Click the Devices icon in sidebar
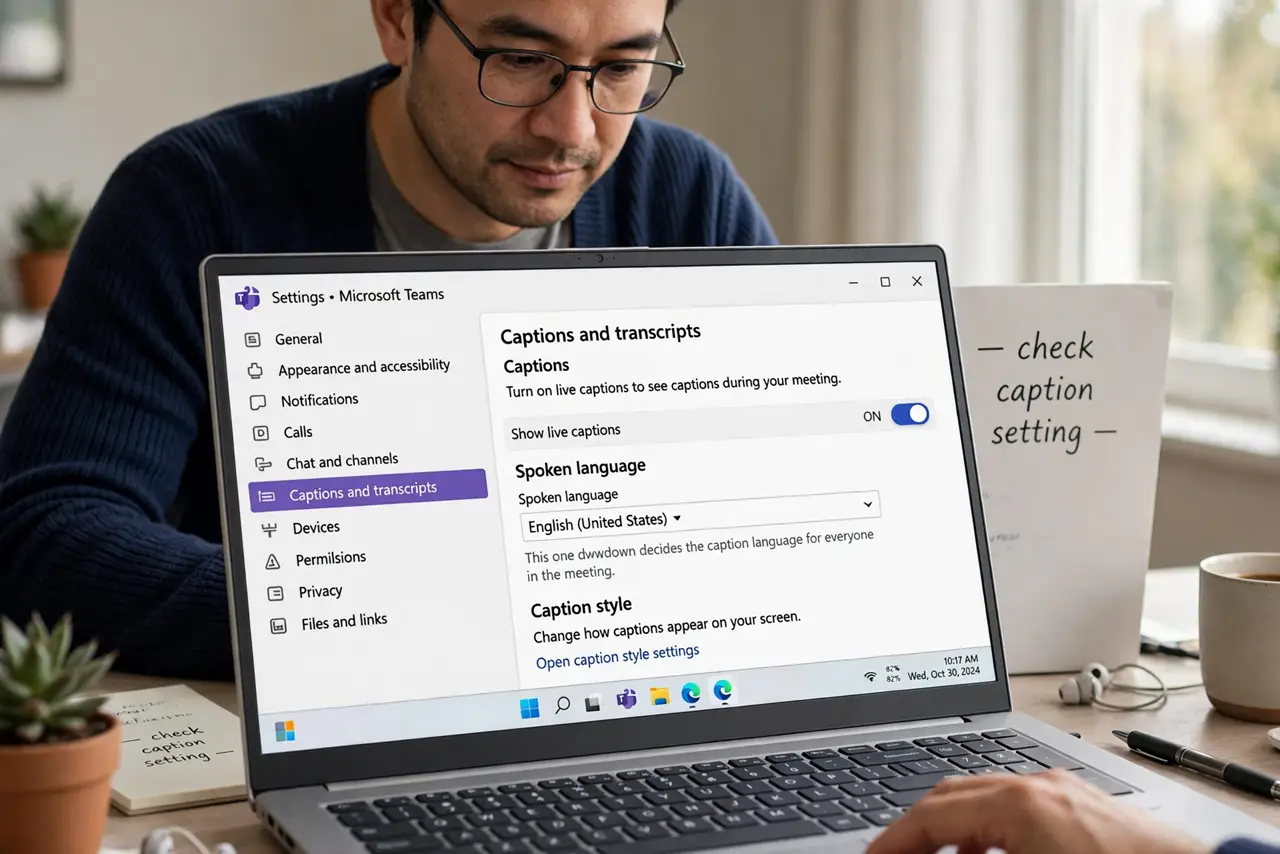This screenshot has height=854, width=1280. coord(269,529)
